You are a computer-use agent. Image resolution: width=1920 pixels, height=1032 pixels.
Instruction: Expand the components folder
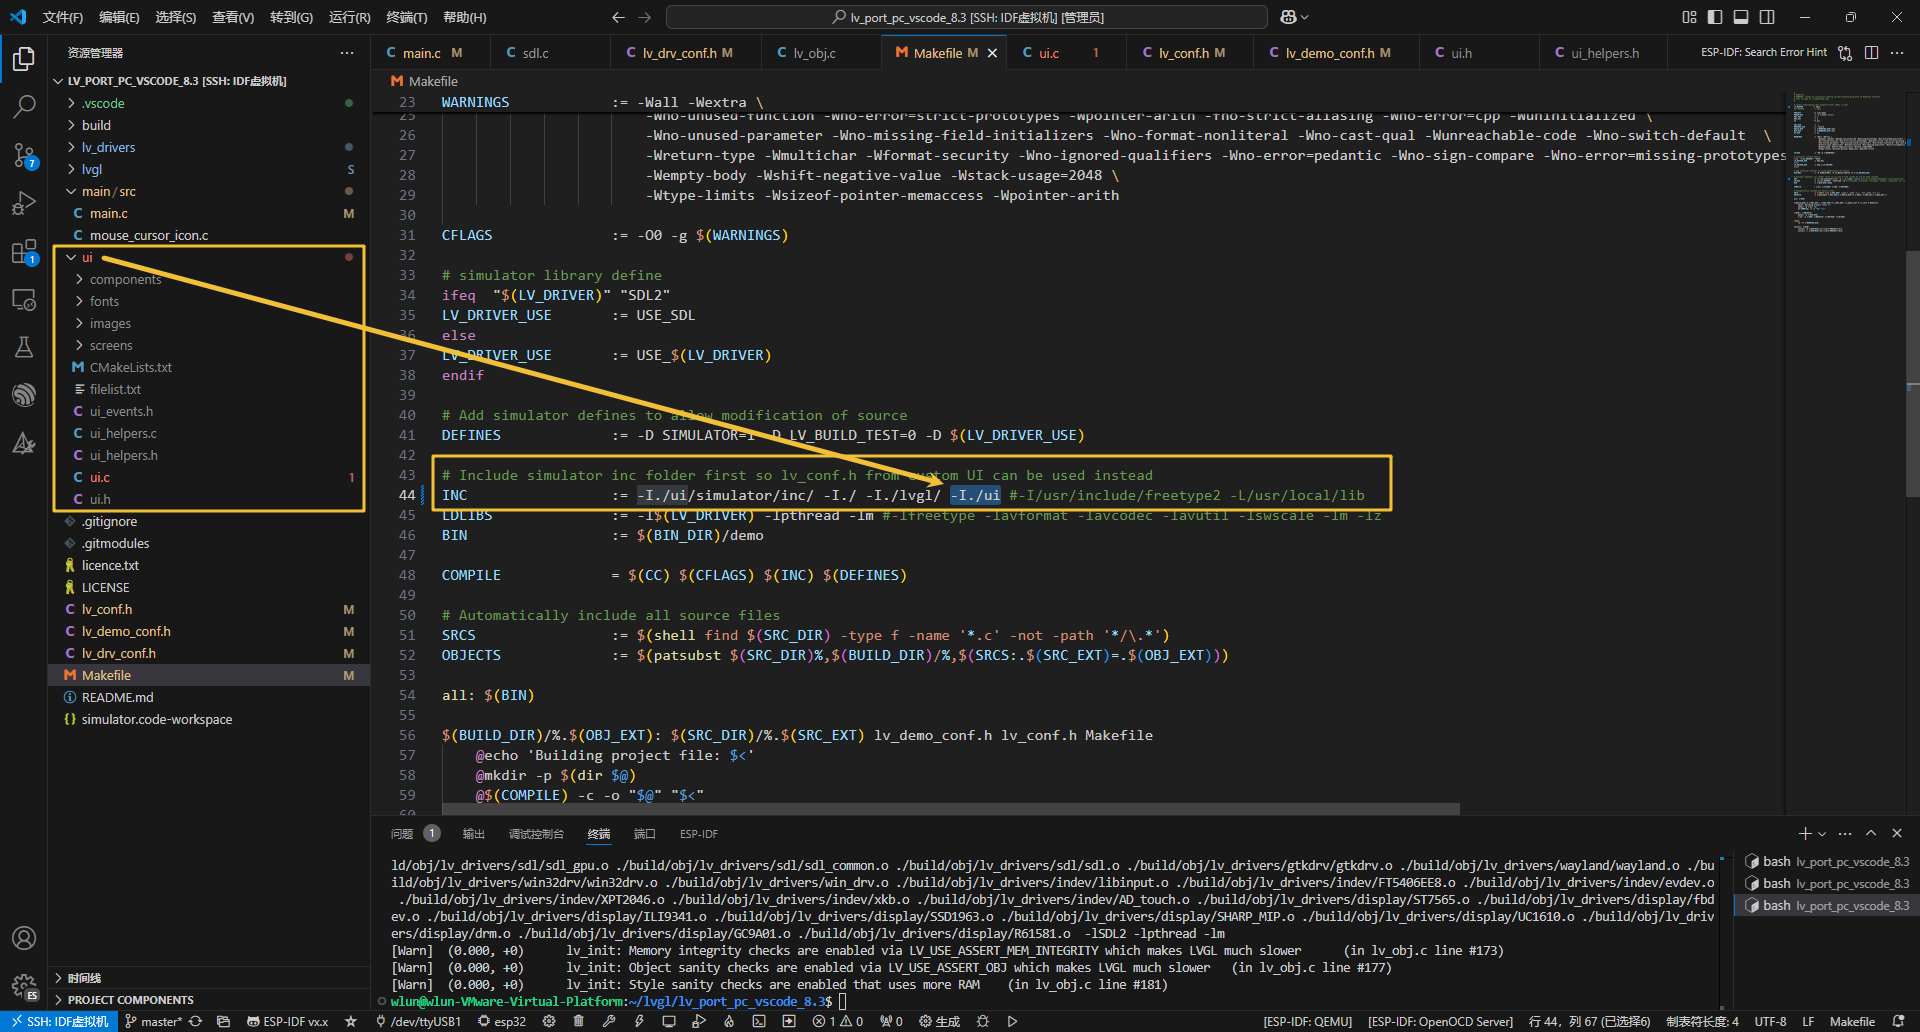(208, 279)
